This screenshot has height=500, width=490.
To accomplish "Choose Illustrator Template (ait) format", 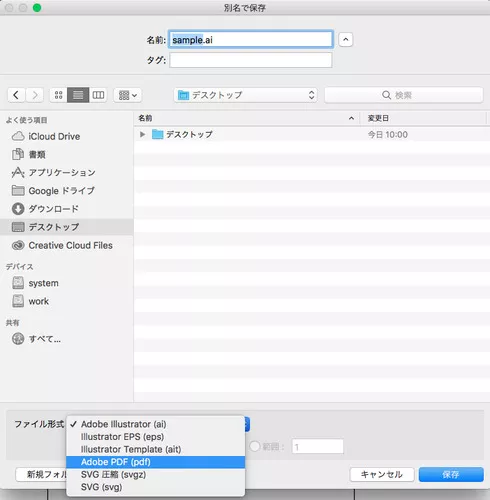I will click(x=155, y=449).
